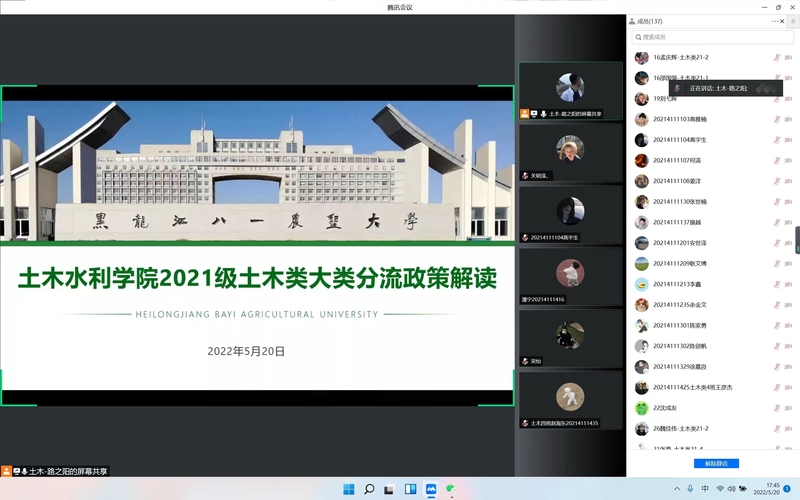Screen dimensions: 800x500
Task: Toggle muted mic icon for 20214111103高雅楠
Action: [775, 119]
